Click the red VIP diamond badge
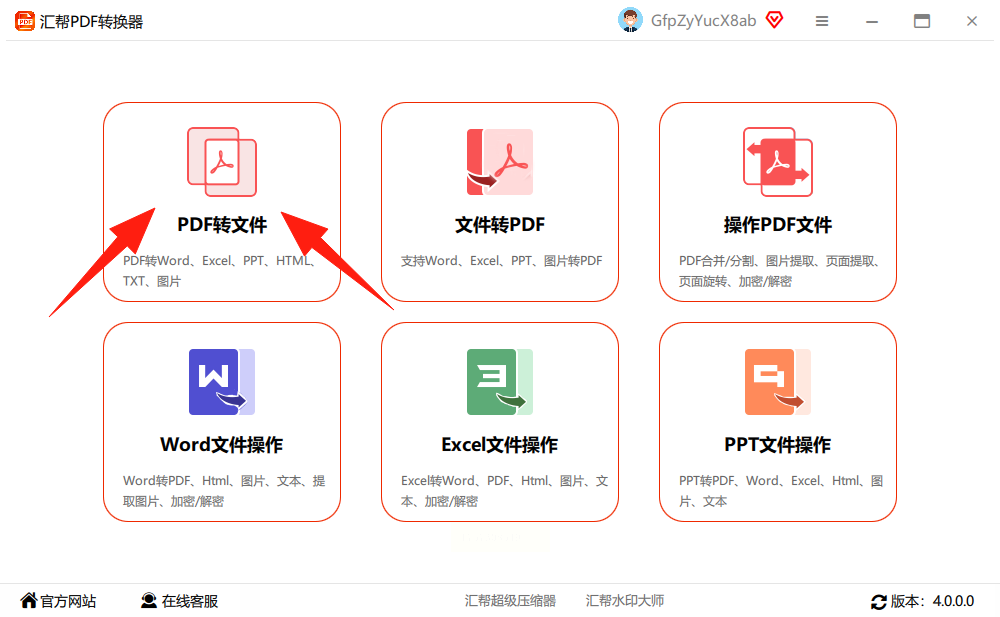 pyautogui.click(x=774, y=20)
